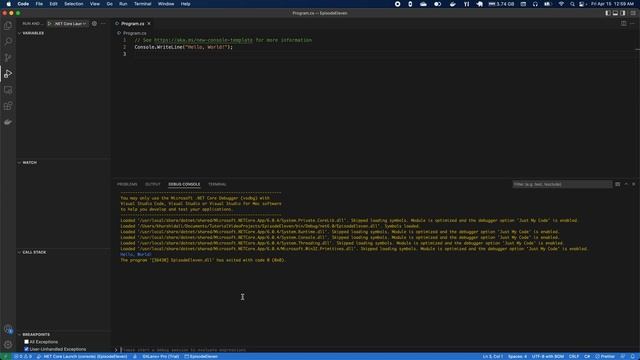640x360 pixels.
Task: Toggle bottom panel visibility in title bar
Action: [616, 13]
